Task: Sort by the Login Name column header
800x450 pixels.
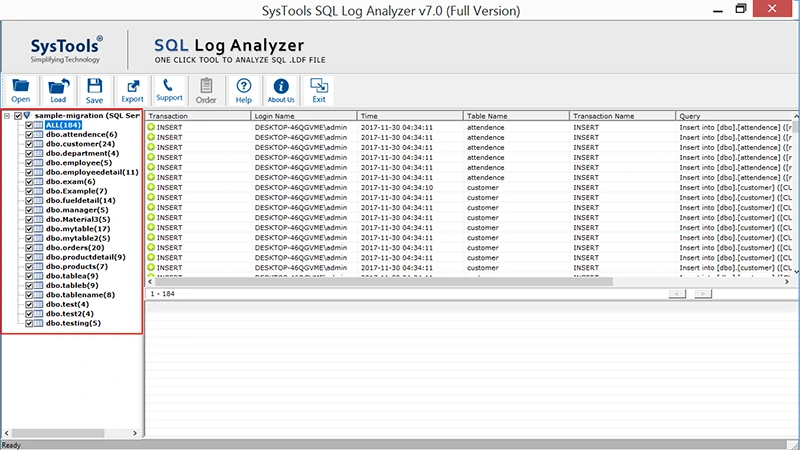Action: click(304, 116)
